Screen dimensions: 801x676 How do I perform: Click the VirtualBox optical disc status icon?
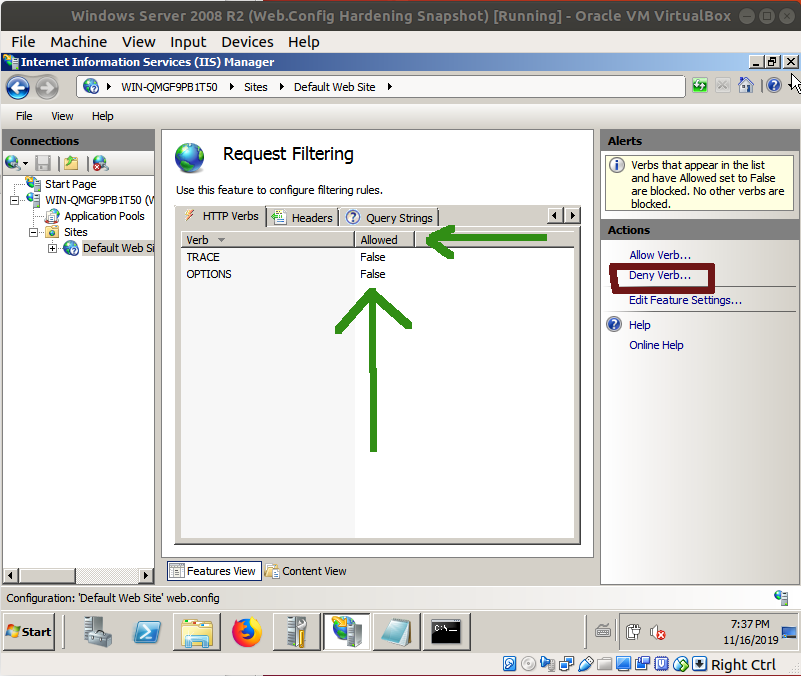click(528, 664)
